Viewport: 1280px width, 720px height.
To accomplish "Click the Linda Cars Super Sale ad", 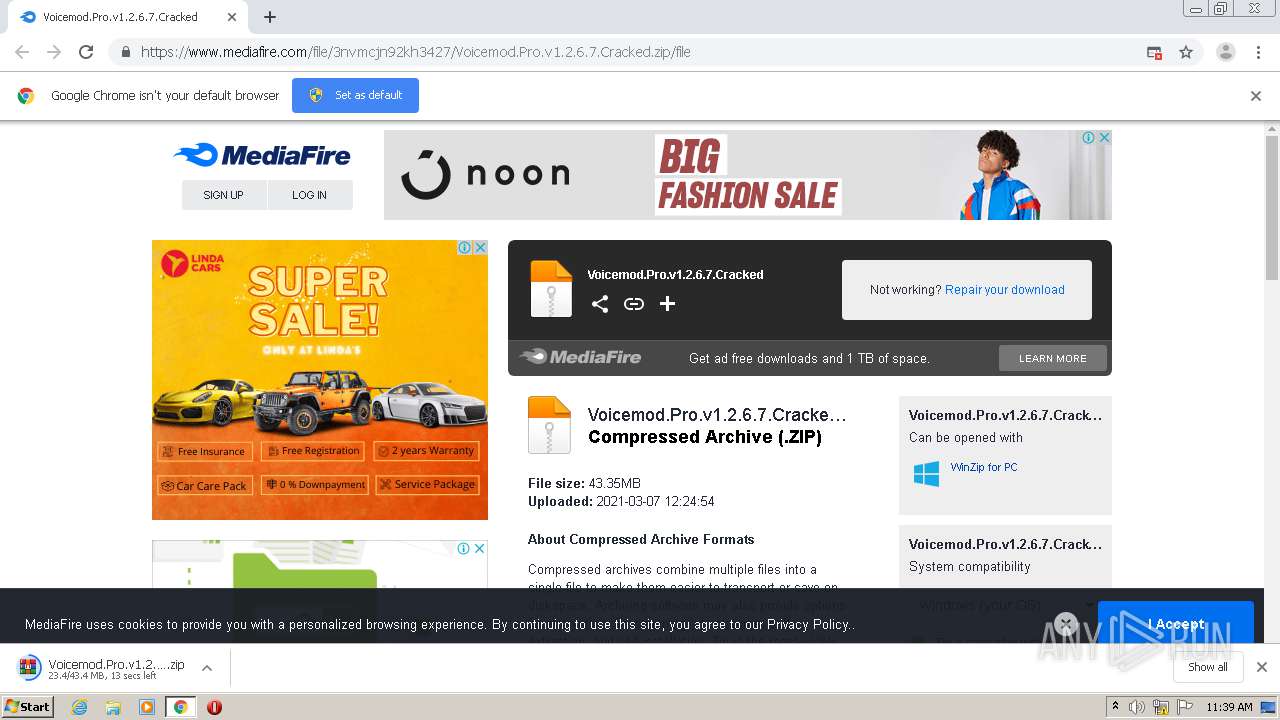I will tap(320, 380).
